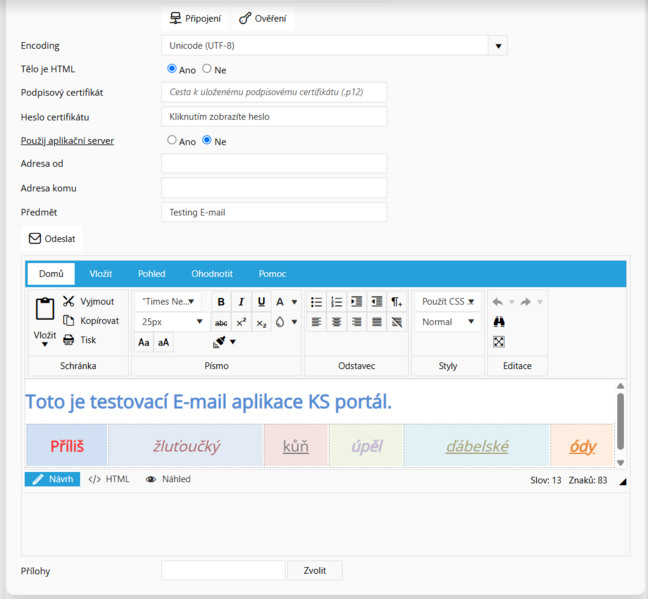Toggle bold formatting
The height and width of the screenshot is (599, 648).
point(221,302)
